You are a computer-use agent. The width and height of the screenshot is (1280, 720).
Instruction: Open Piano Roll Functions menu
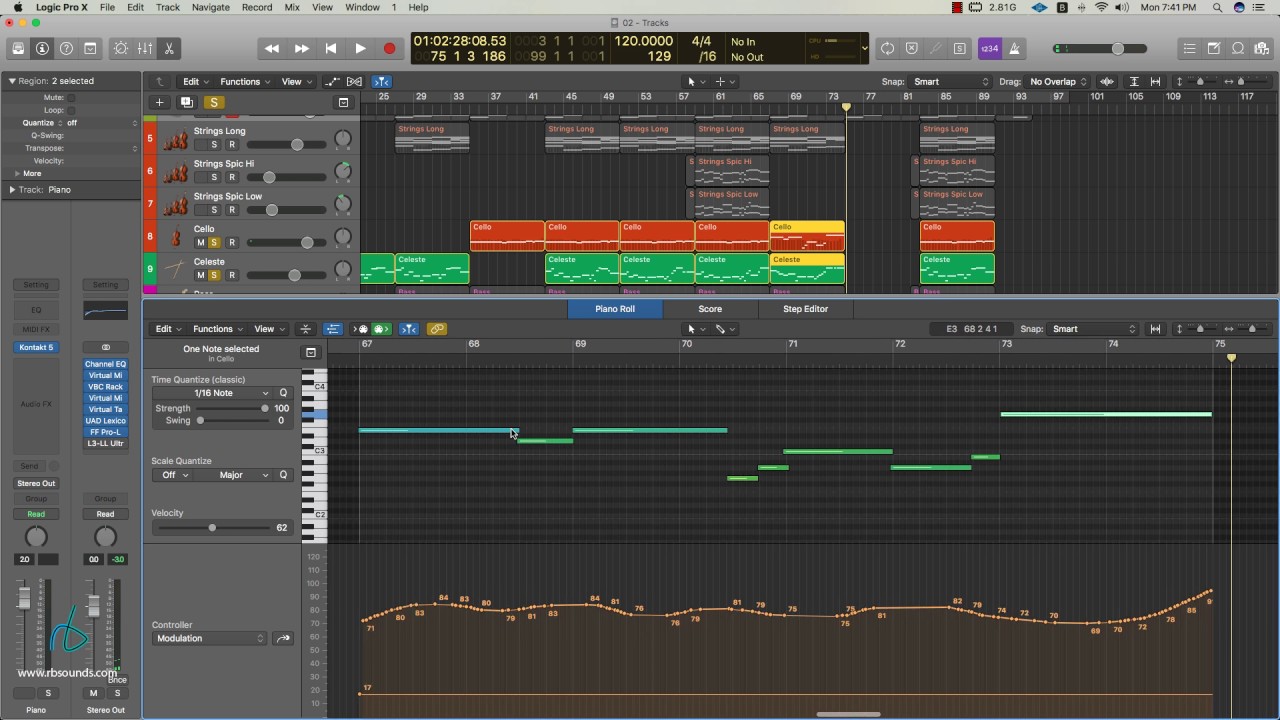click(x=216, y=329)
